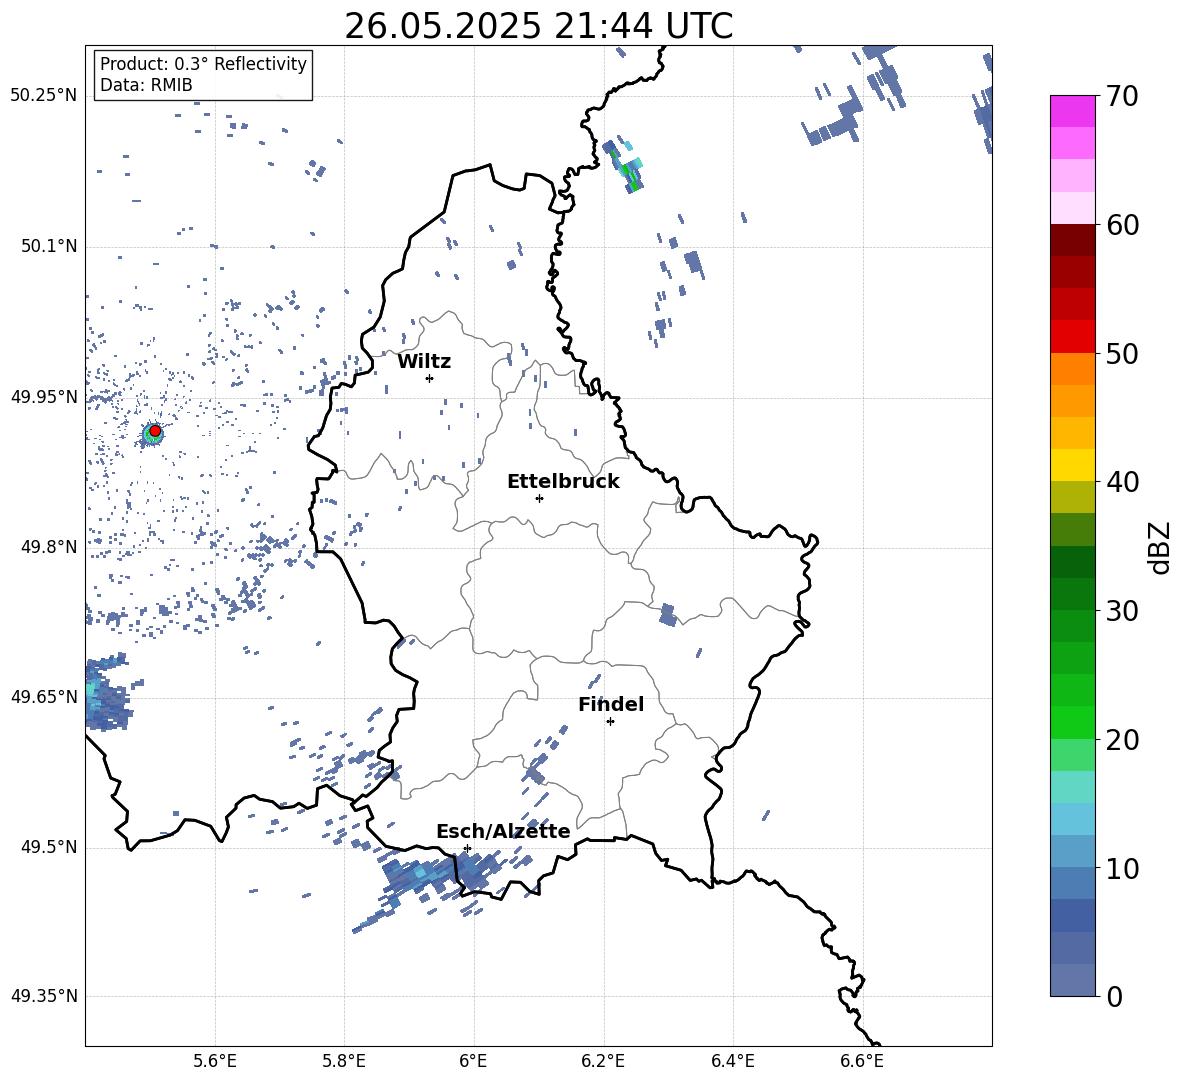
Task: Click the bright green swatch at 20 dBZ
Action: click(1072, 722)
